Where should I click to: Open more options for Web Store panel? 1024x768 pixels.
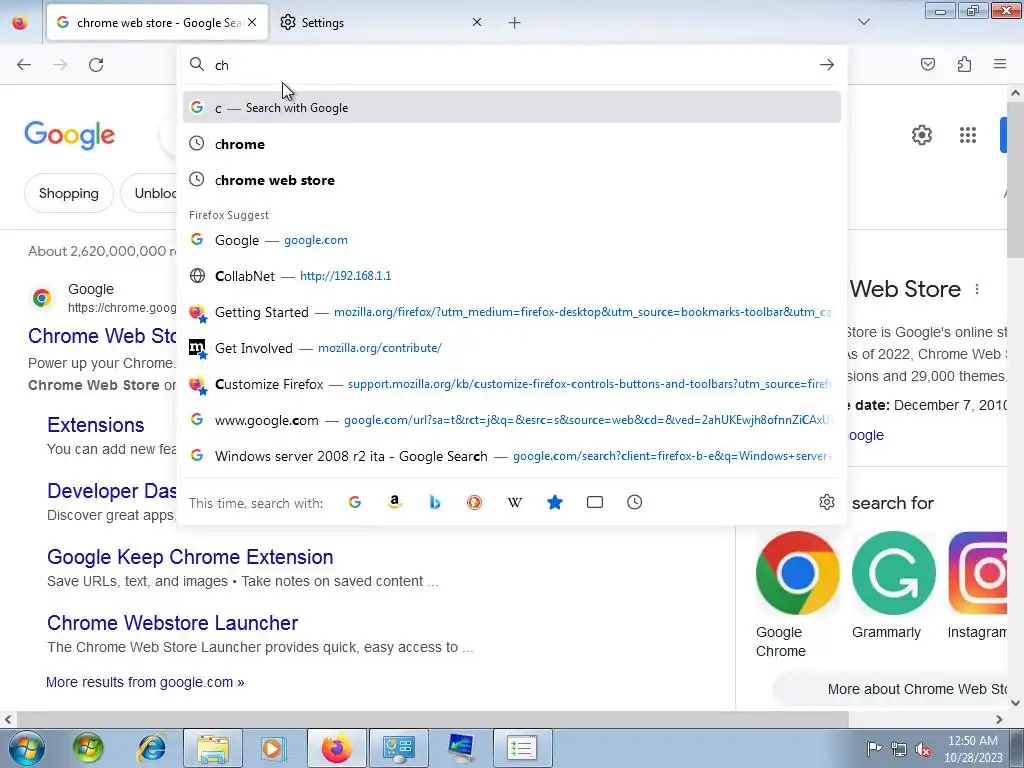tap(977, 289)
